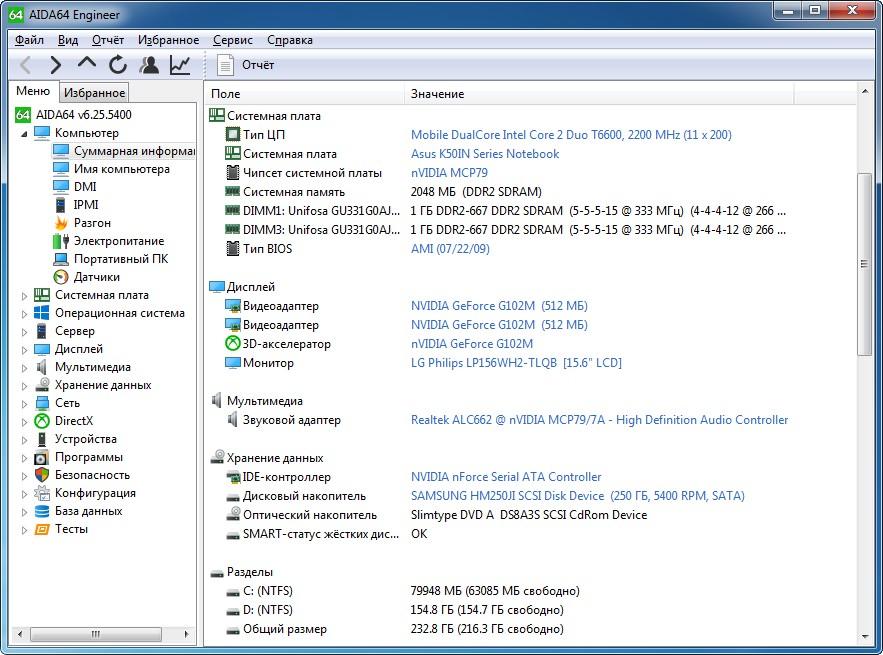
Task: Open the Справка menu
Action: (x=289, y=40)
